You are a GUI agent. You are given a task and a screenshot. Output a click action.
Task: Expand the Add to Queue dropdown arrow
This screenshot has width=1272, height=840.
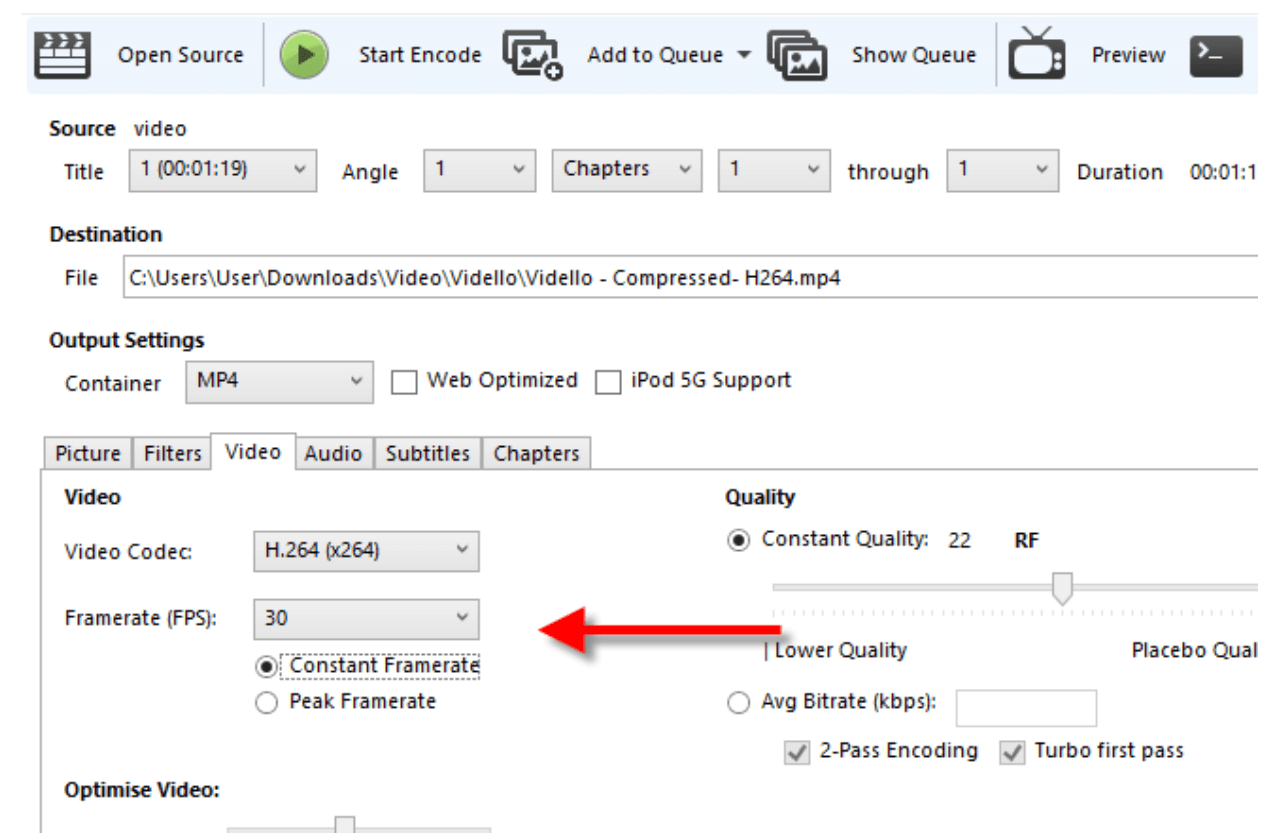point(743,55)
